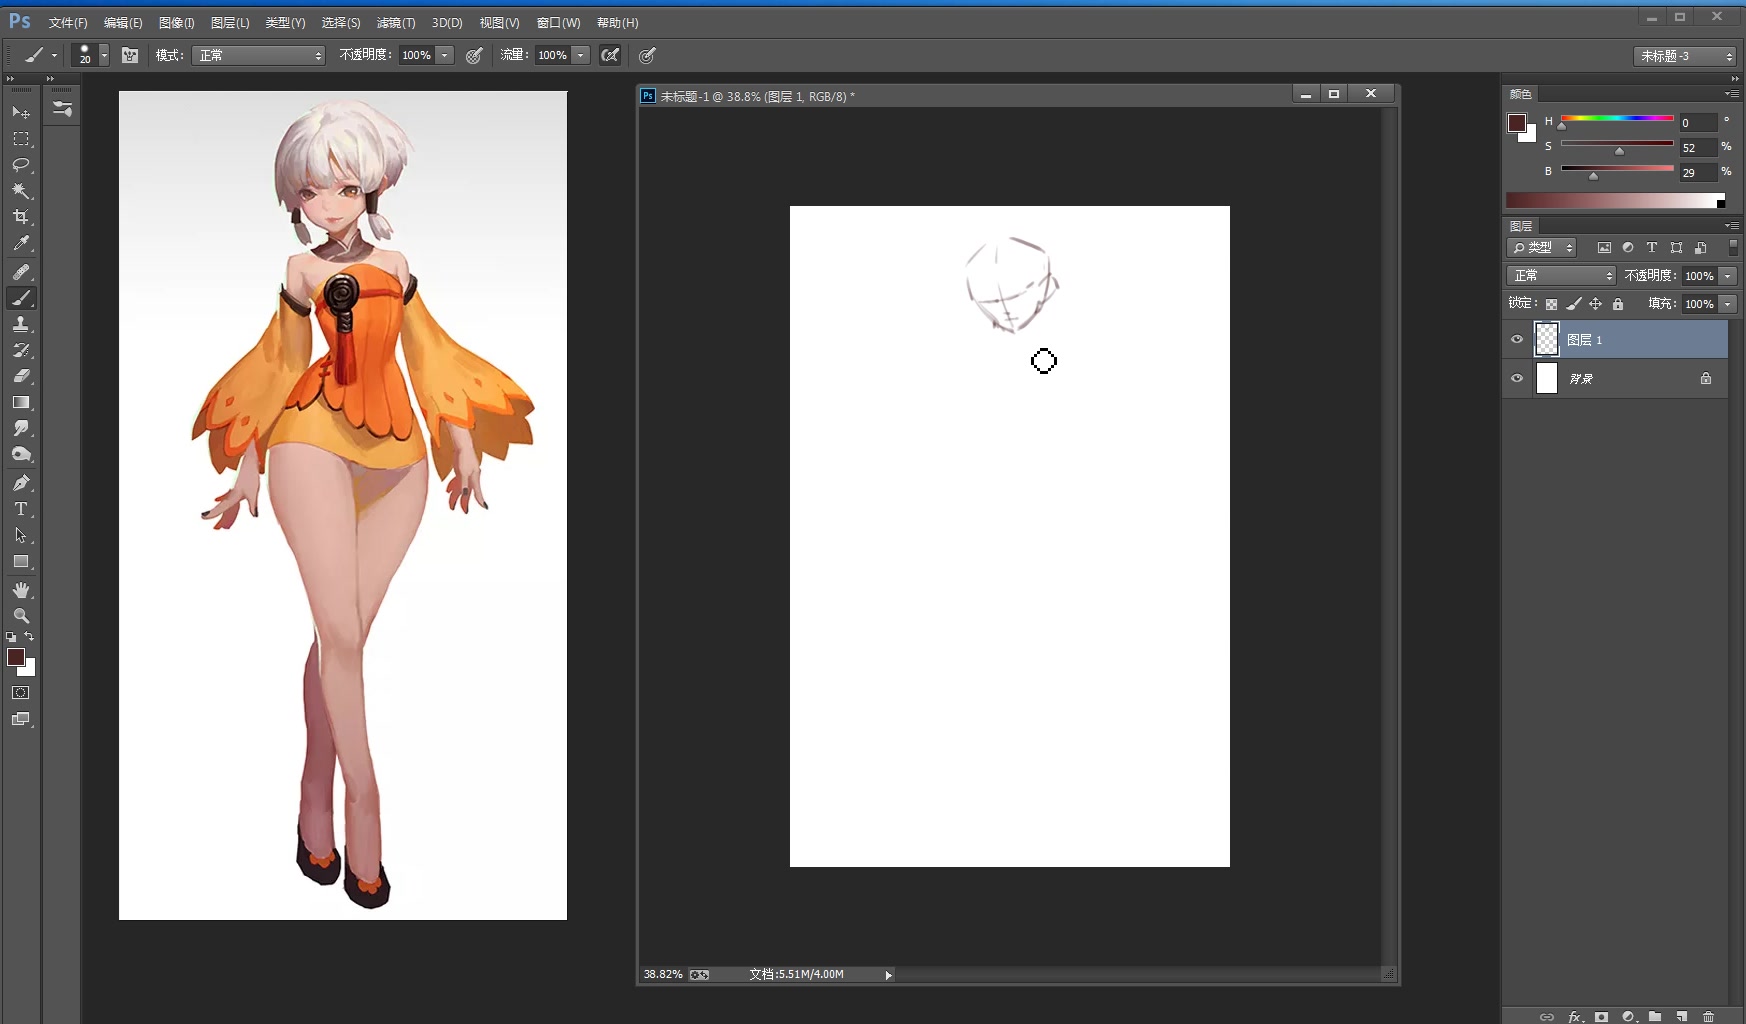Open 编辑(E) menu
This screenshot has height=1024, width=1746.
pos(123,22)
